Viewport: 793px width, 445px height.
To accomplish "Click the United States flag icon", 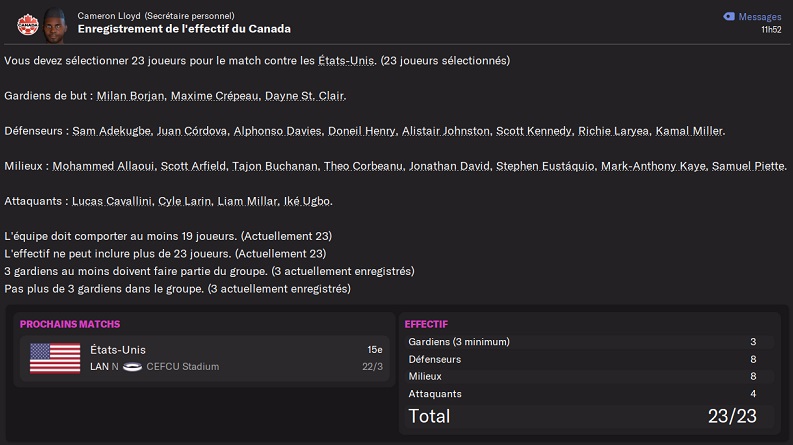I will pyautogui.click(x=55, y=358).
